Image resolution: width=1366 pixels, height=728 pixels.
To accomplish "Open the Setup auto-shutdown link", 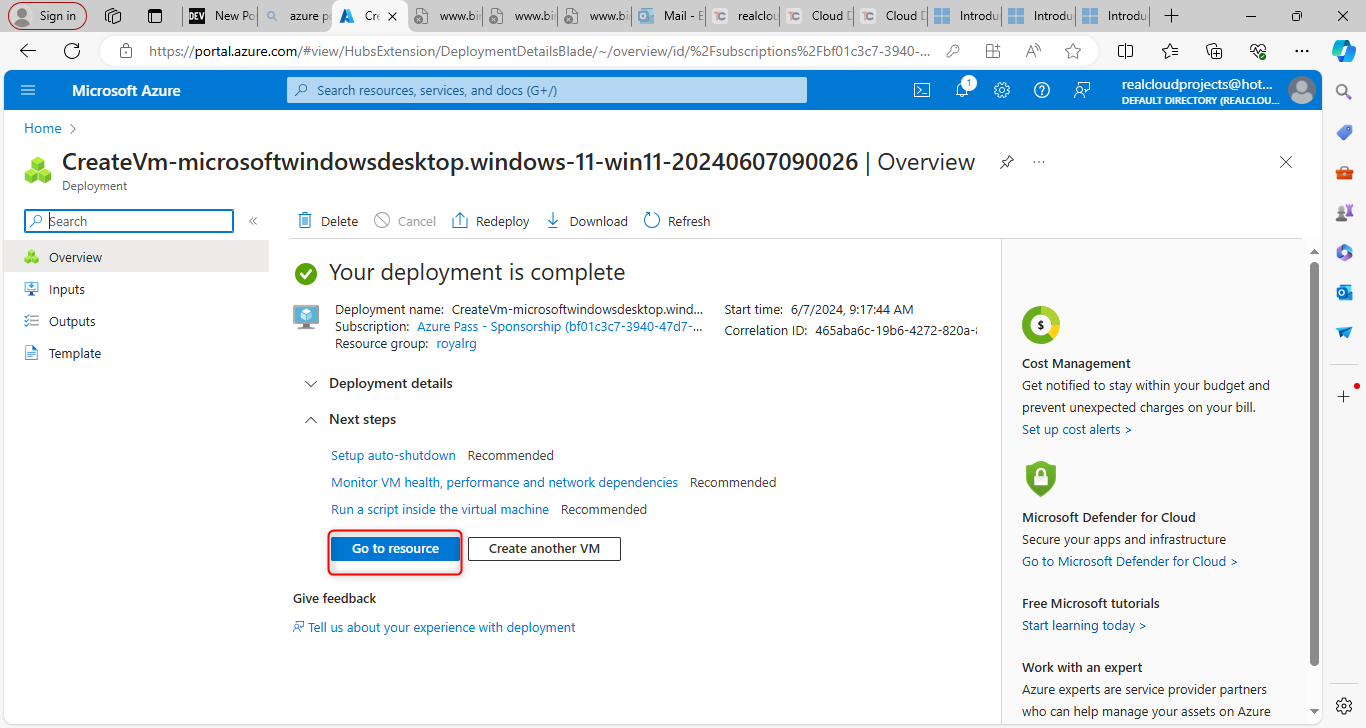I will [393, 455].
